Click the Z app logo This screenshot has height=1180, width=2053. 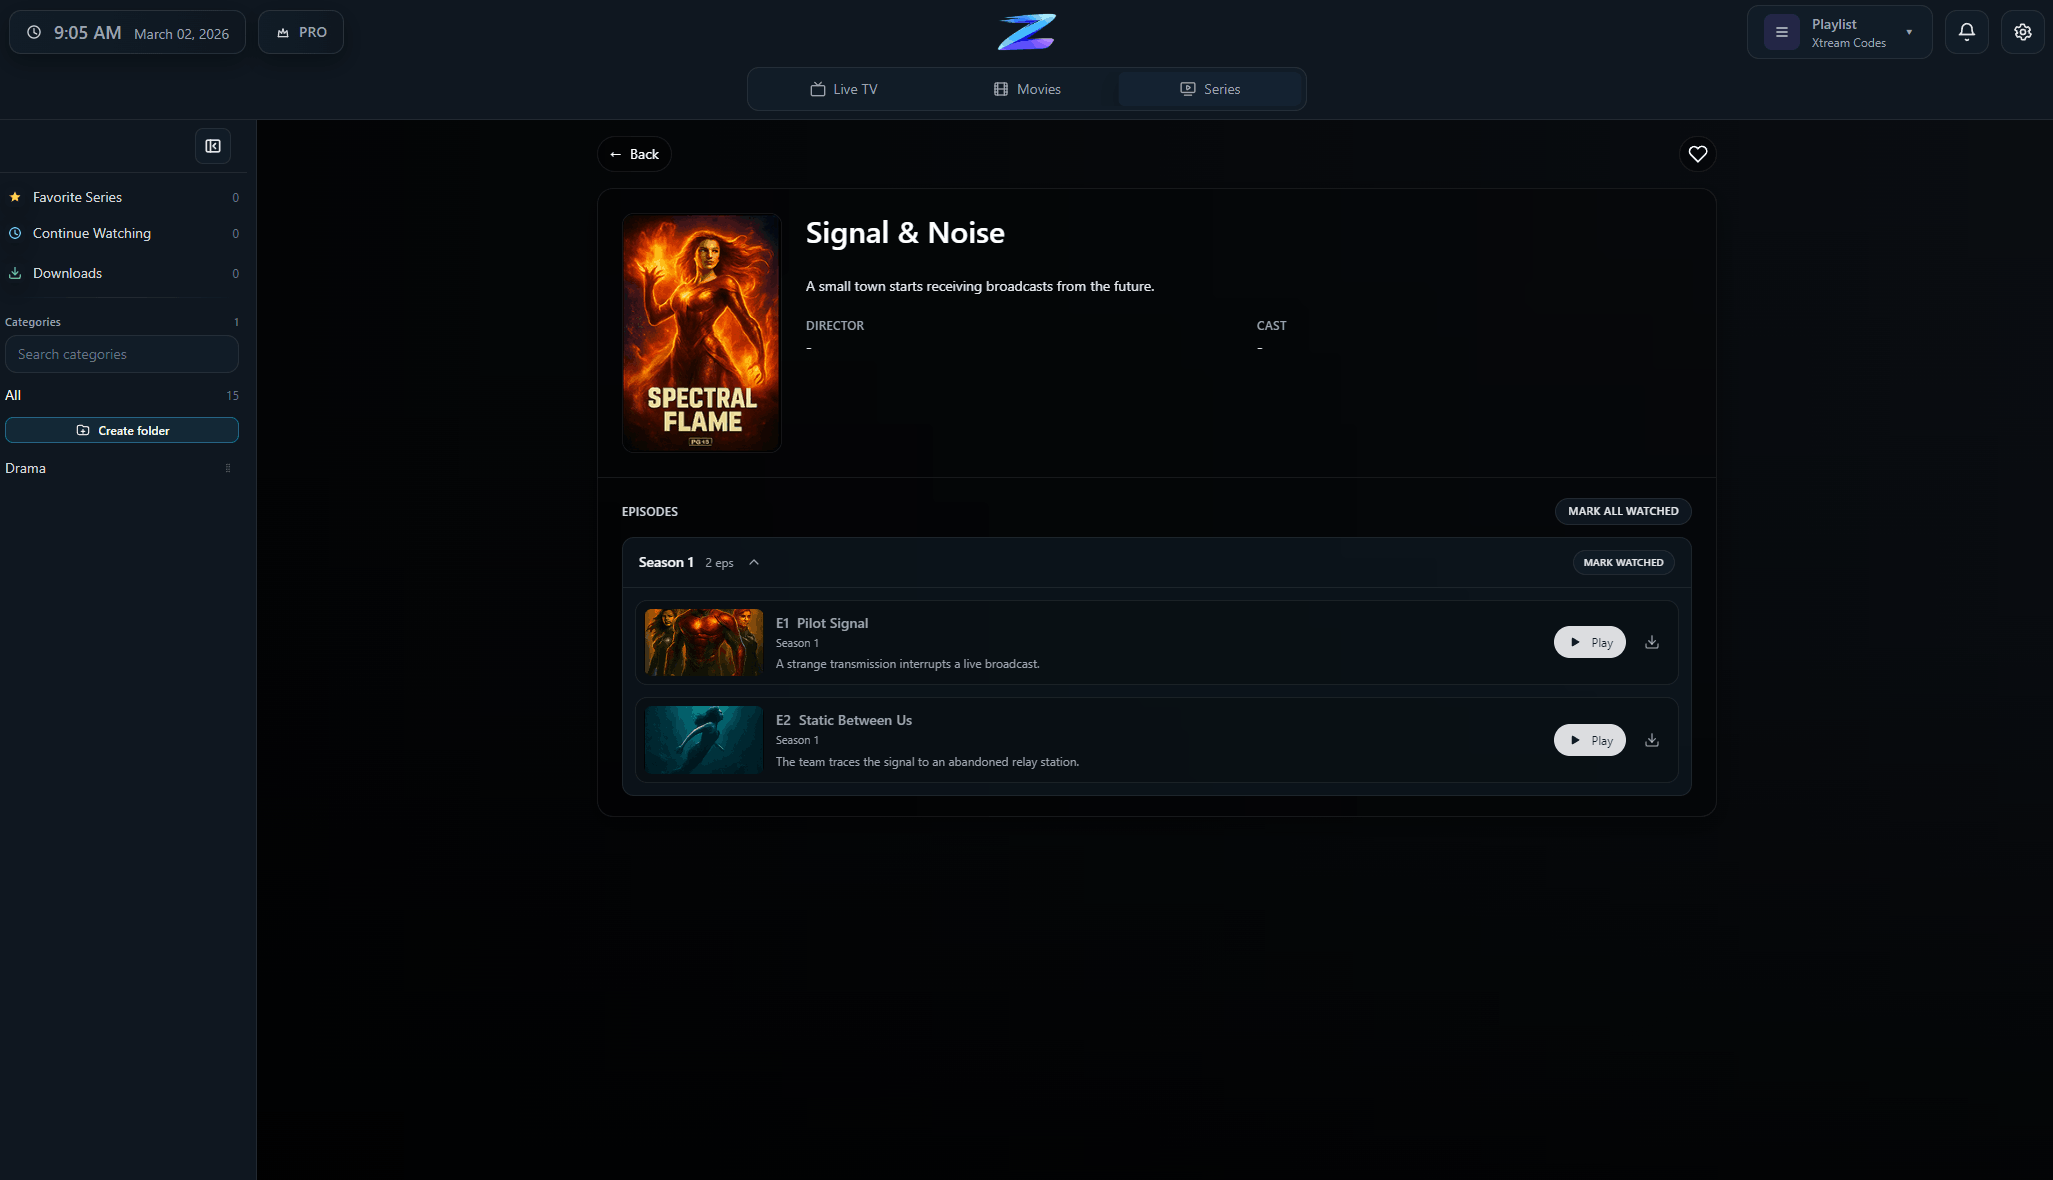click(x=1026, y=32)
